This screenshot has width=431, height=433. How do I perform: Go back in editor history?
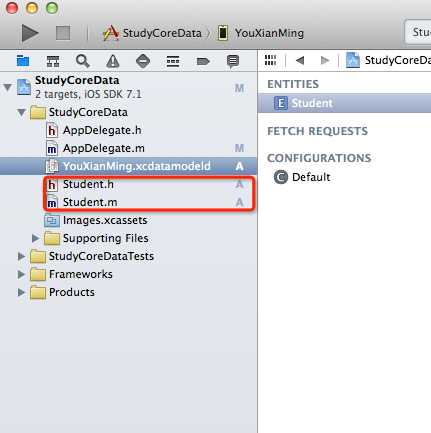(300, 60)
